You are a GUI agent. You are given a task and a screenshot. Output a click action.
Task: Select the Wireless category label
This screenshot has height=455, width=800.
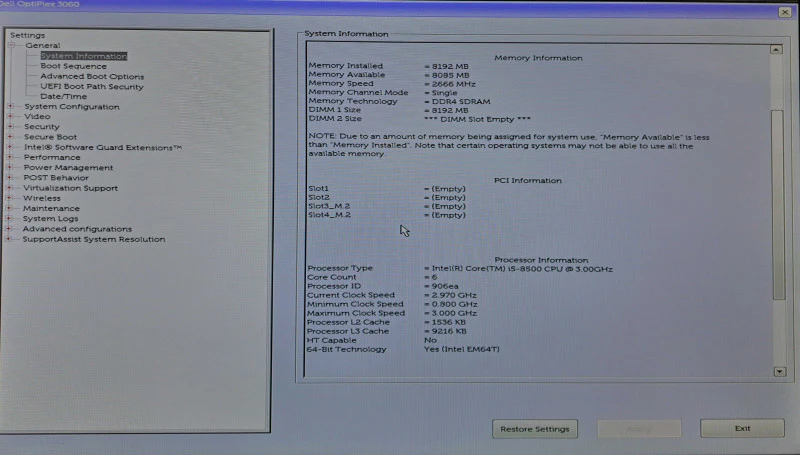click(x=42, y=198)
